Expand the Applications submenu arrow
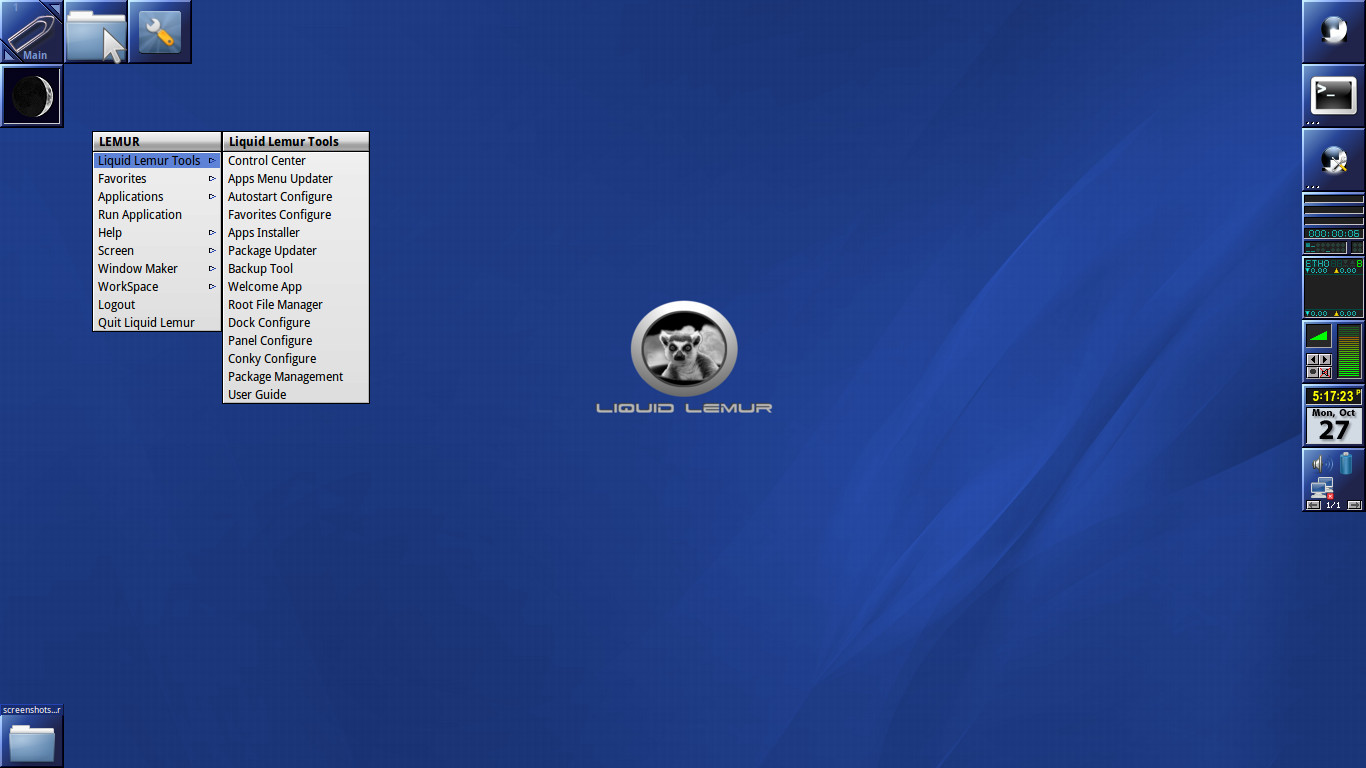Image resolution: width=1366 pixels, height=768 pixels. point(212,197)
